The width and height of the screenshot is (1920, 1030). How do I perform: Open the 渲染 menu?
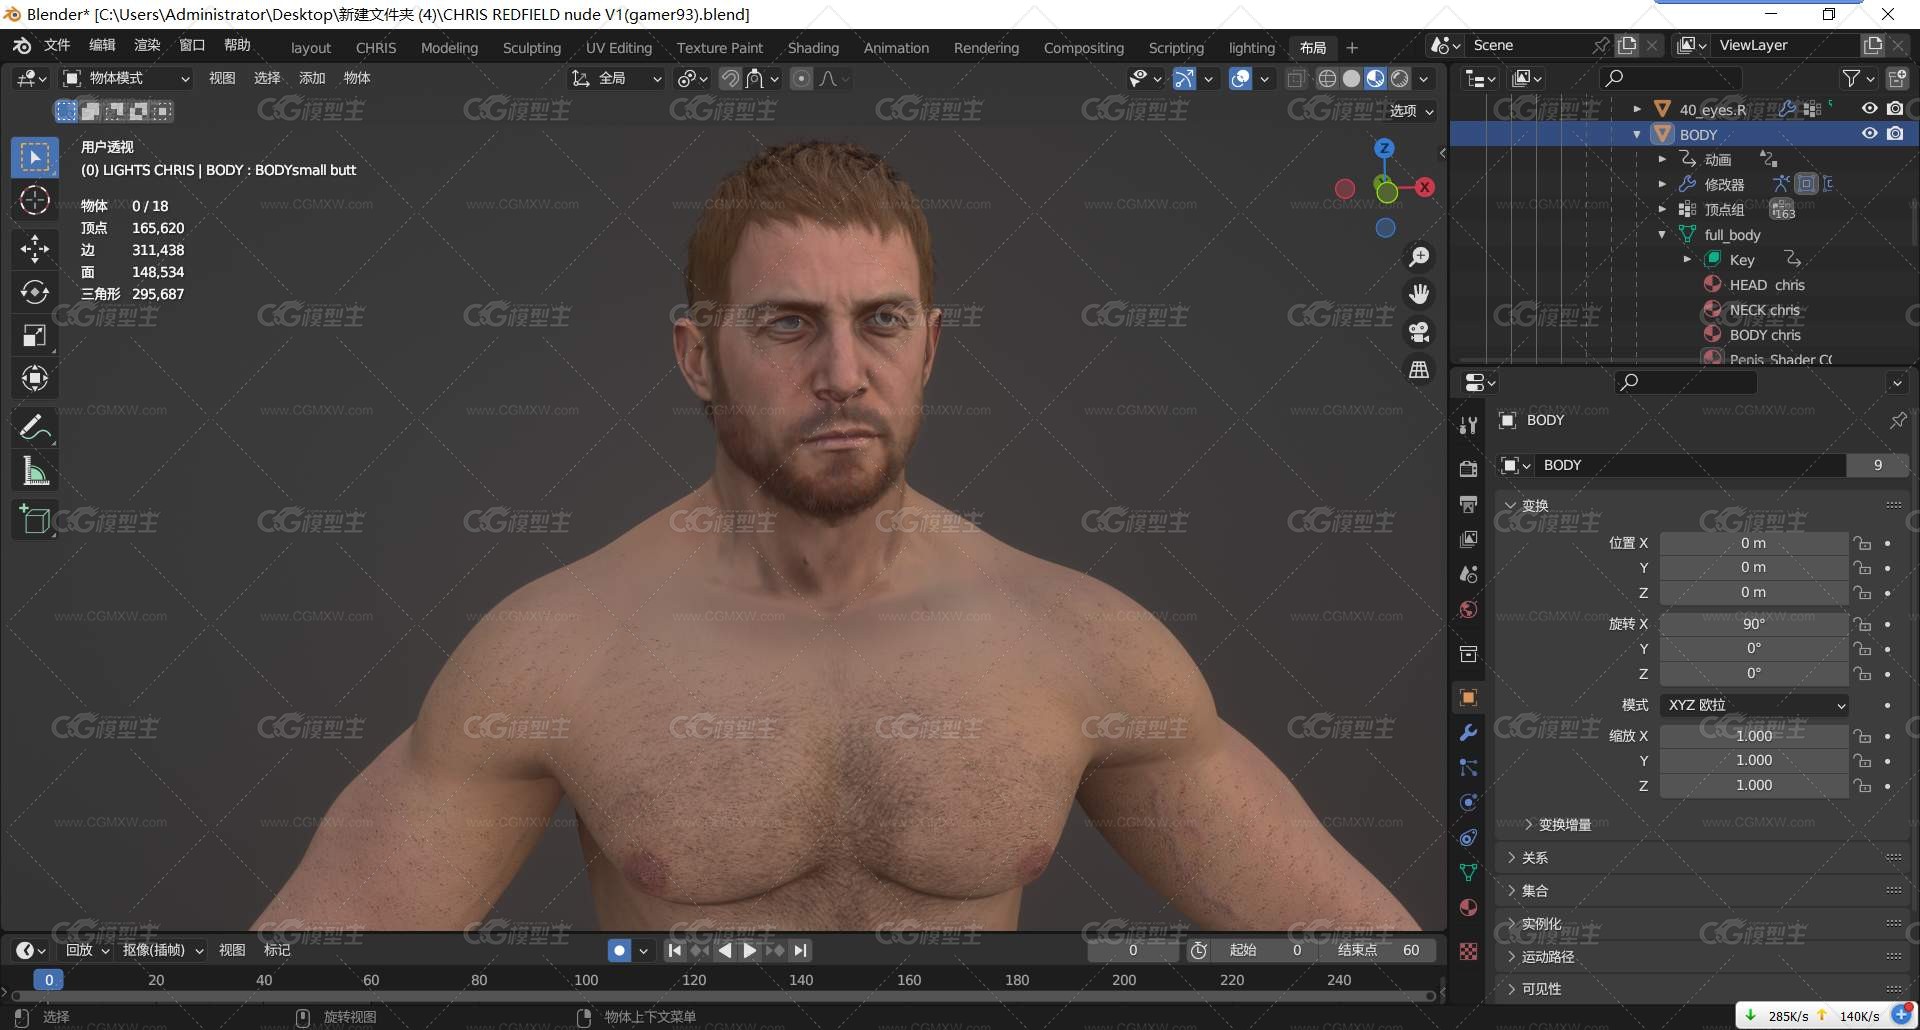point(147,45)
